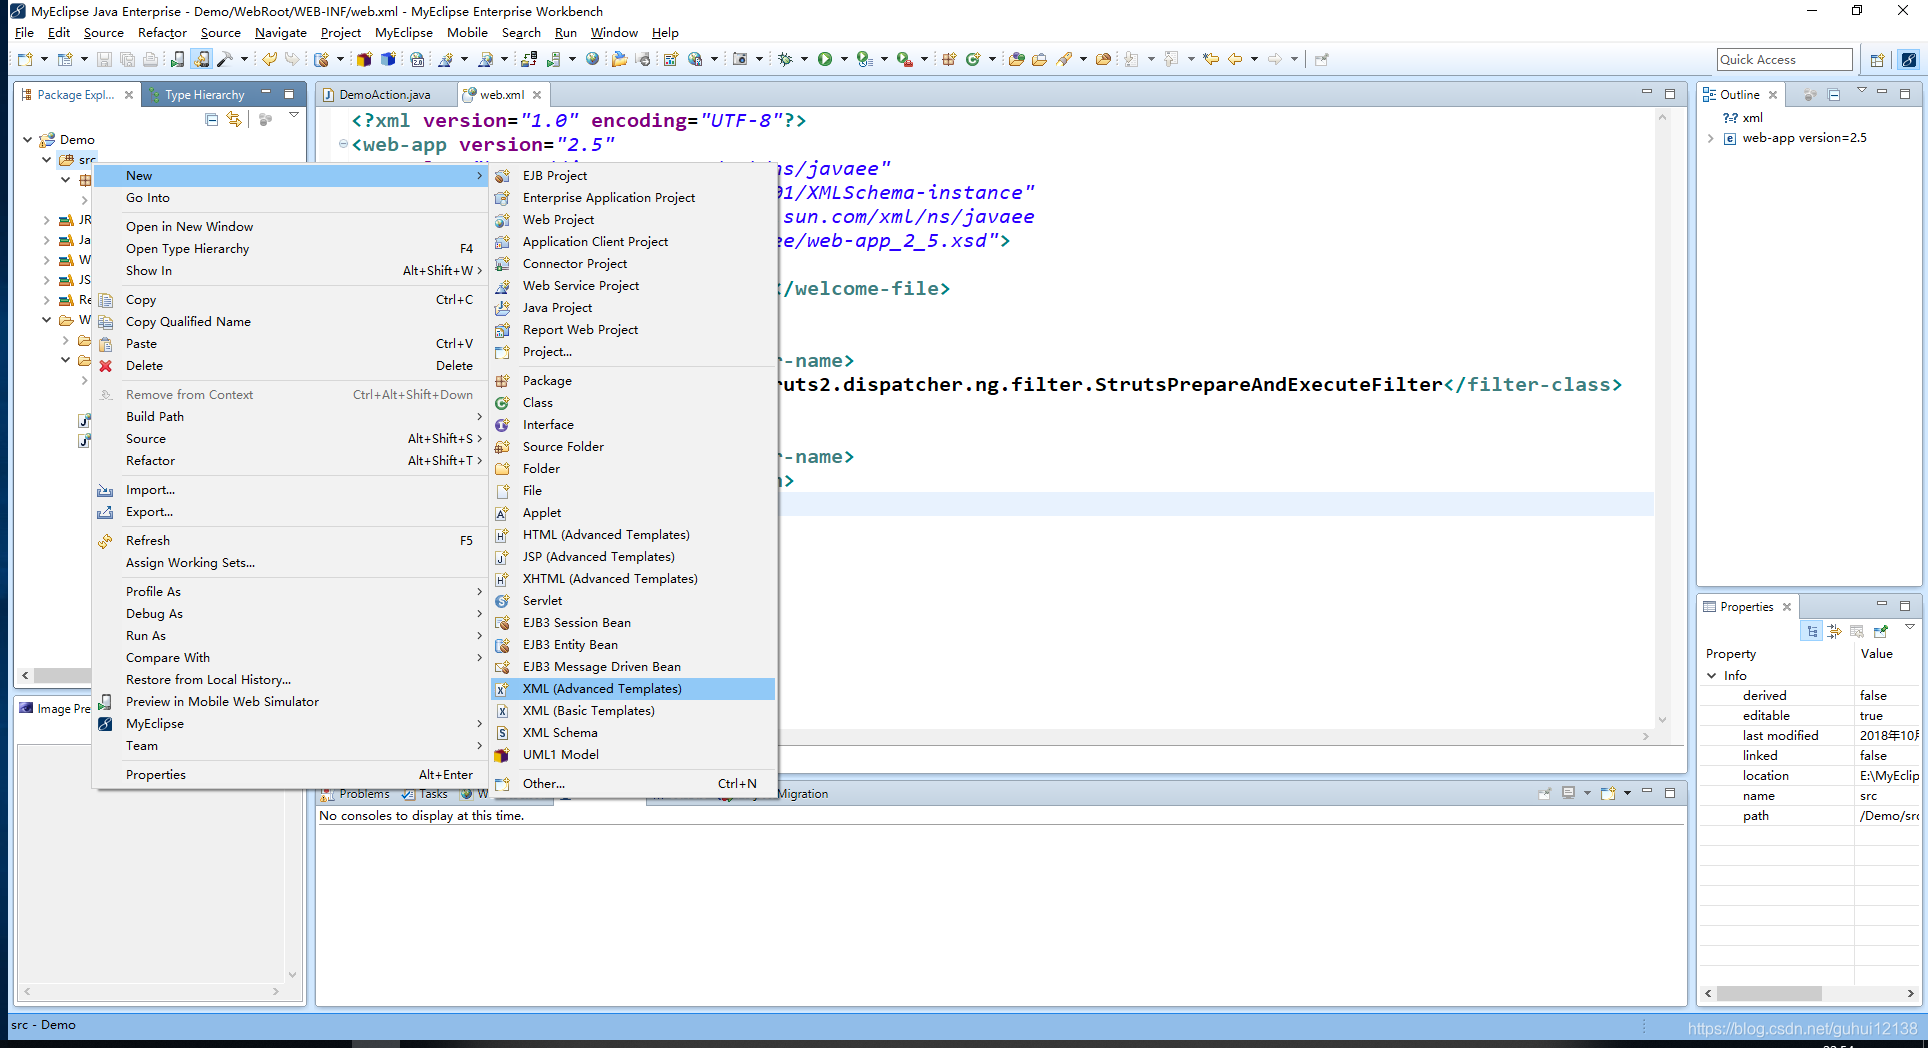Click the Save icon in the toolbar
The width and height of the screenshot is (1928, 1048).
coord(104,60)
